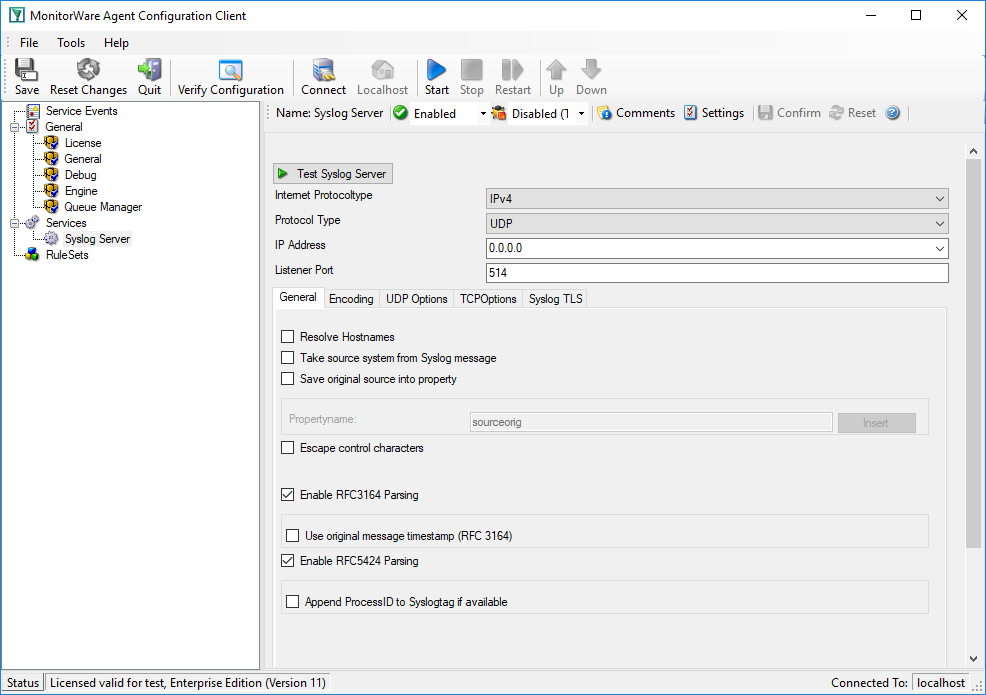The image size is (986, 695).
Task: Select RuleSets in the tree
Action: click(x=67, y=255)
